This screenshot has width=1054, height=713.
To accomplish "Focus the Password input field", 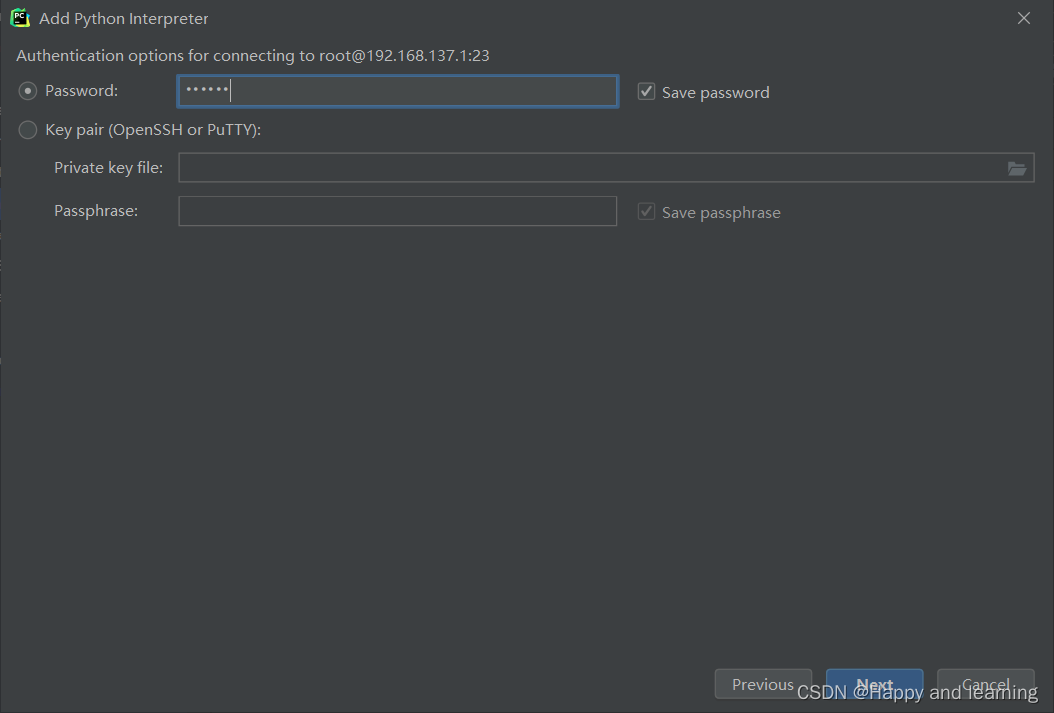I will pos(397,91).
